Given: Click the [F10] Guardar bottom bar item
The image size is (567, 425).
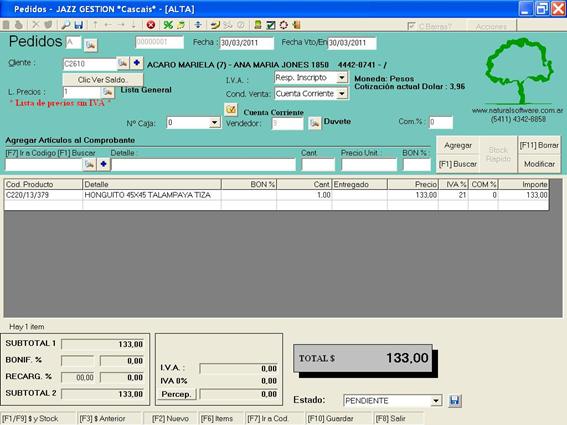Looking at the screenshot, I should 331,418.
